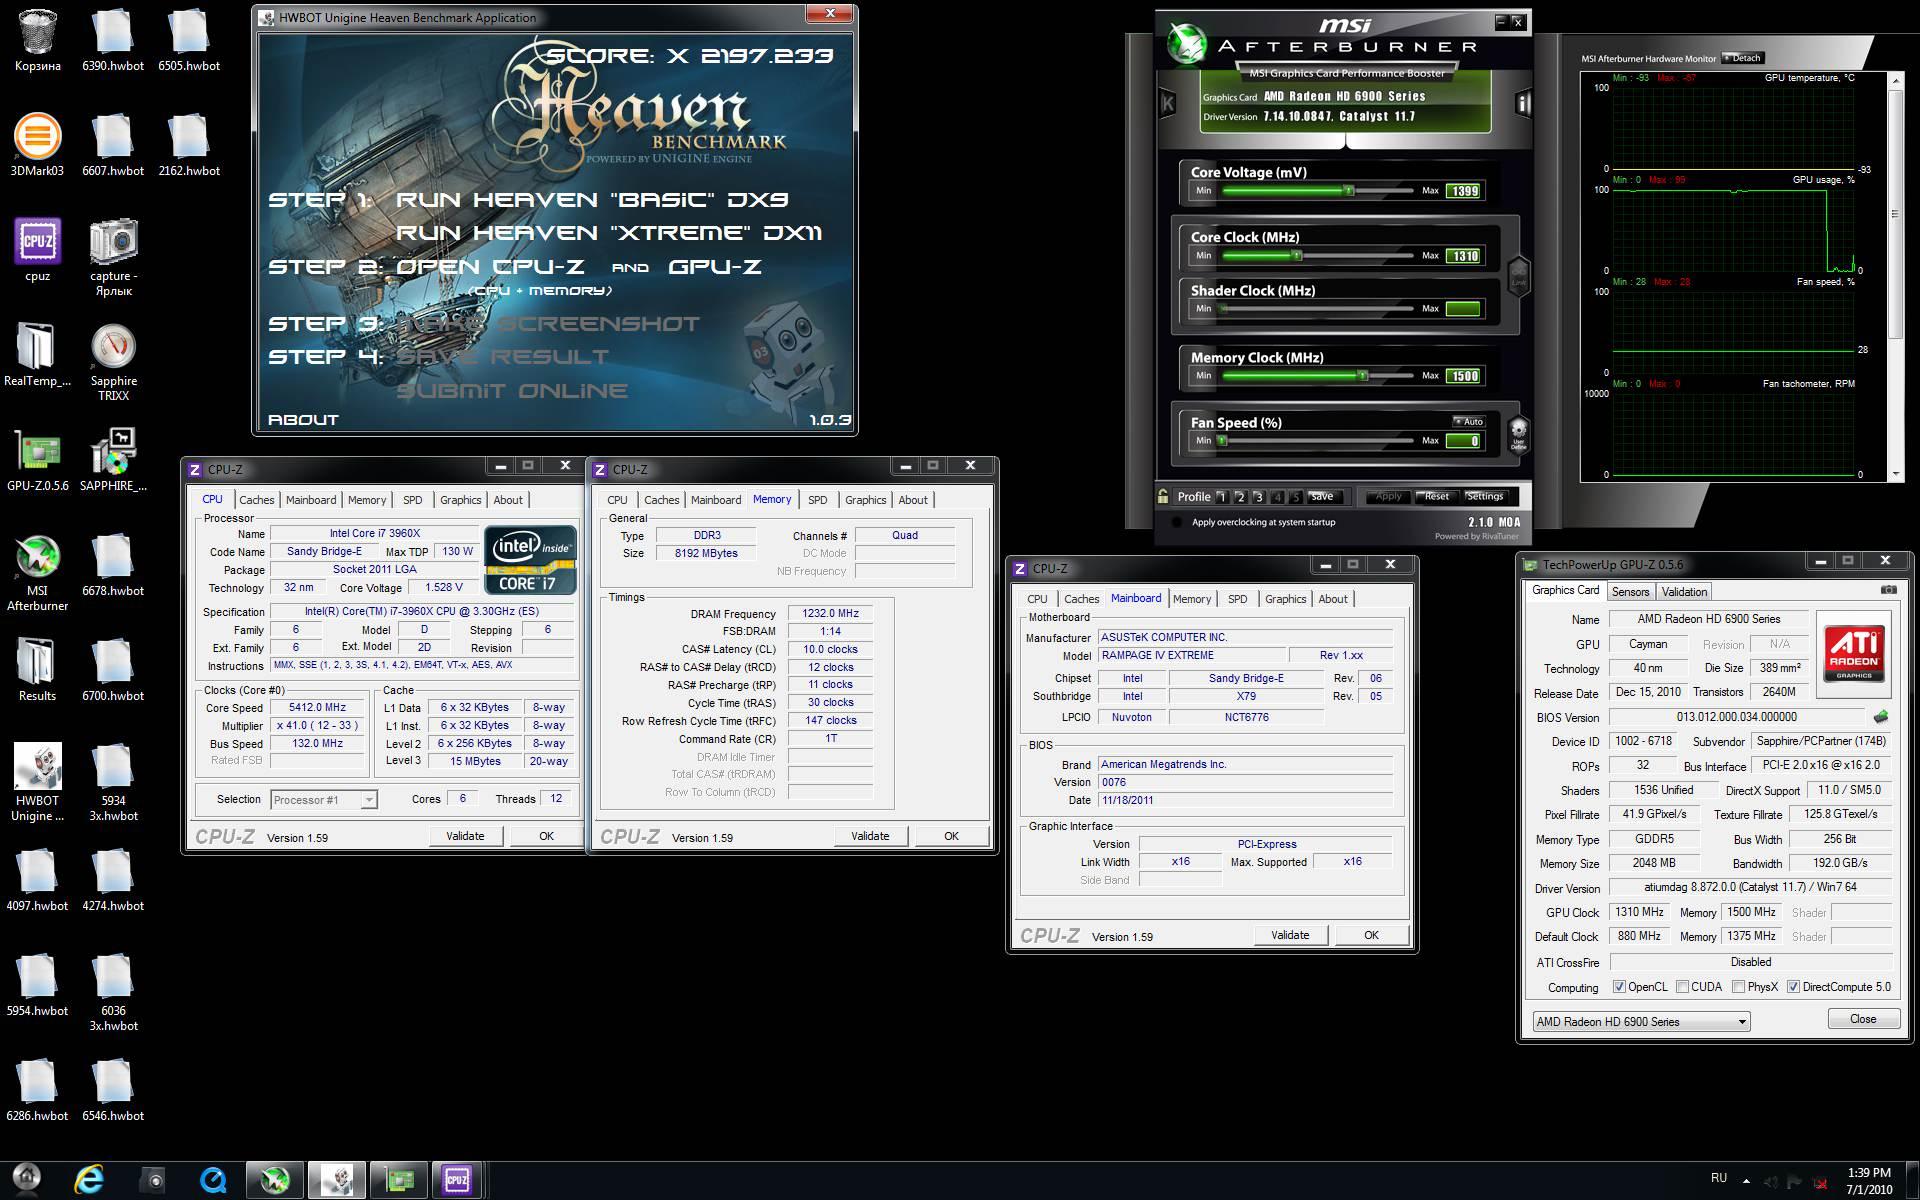The width and height of the screenshot is (1920, 1200).
Task: Switch to Graphics tab in CPU-Z Mainboard window
Action: coord(1285,599)
